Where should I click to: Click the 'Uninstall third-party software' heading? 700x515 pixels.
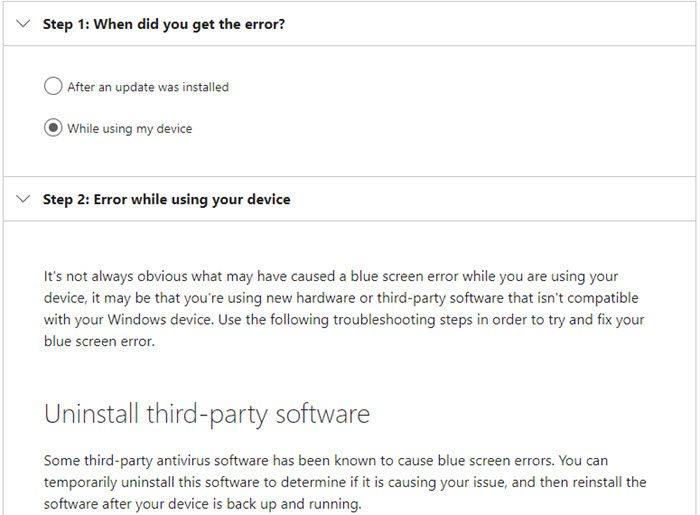pos(206,413)
